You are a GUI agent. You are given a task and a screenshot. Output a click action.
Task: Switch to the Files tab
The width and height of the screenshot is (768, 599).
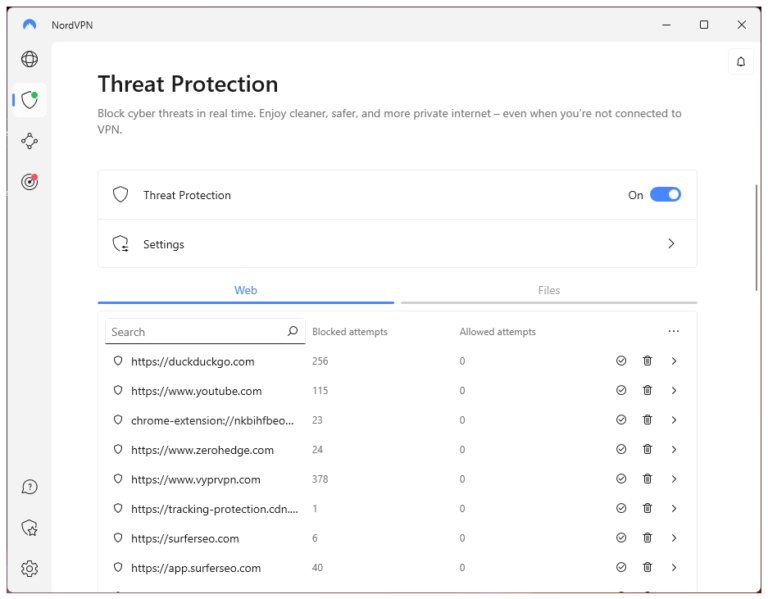[549, 290]
